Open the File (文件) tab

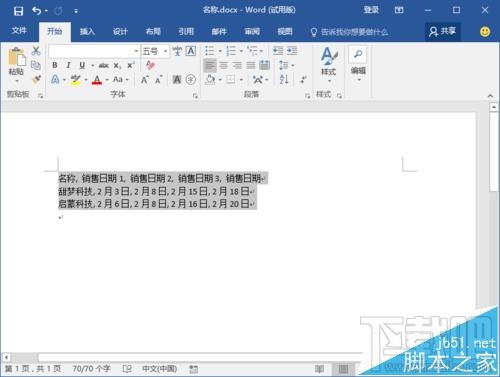click(x=19, y=31)
